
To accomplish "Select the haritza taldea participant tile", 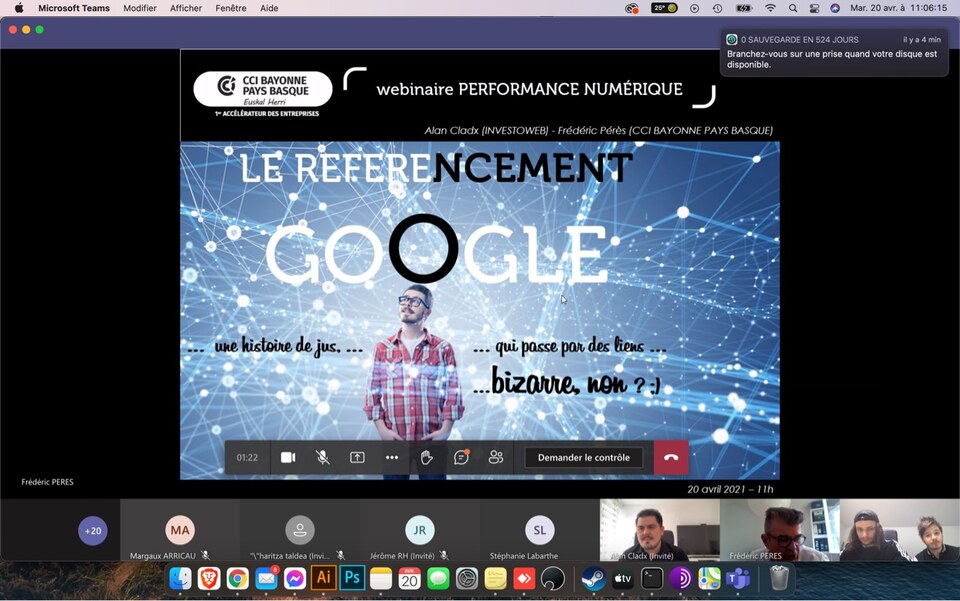I will click(300, 530).
